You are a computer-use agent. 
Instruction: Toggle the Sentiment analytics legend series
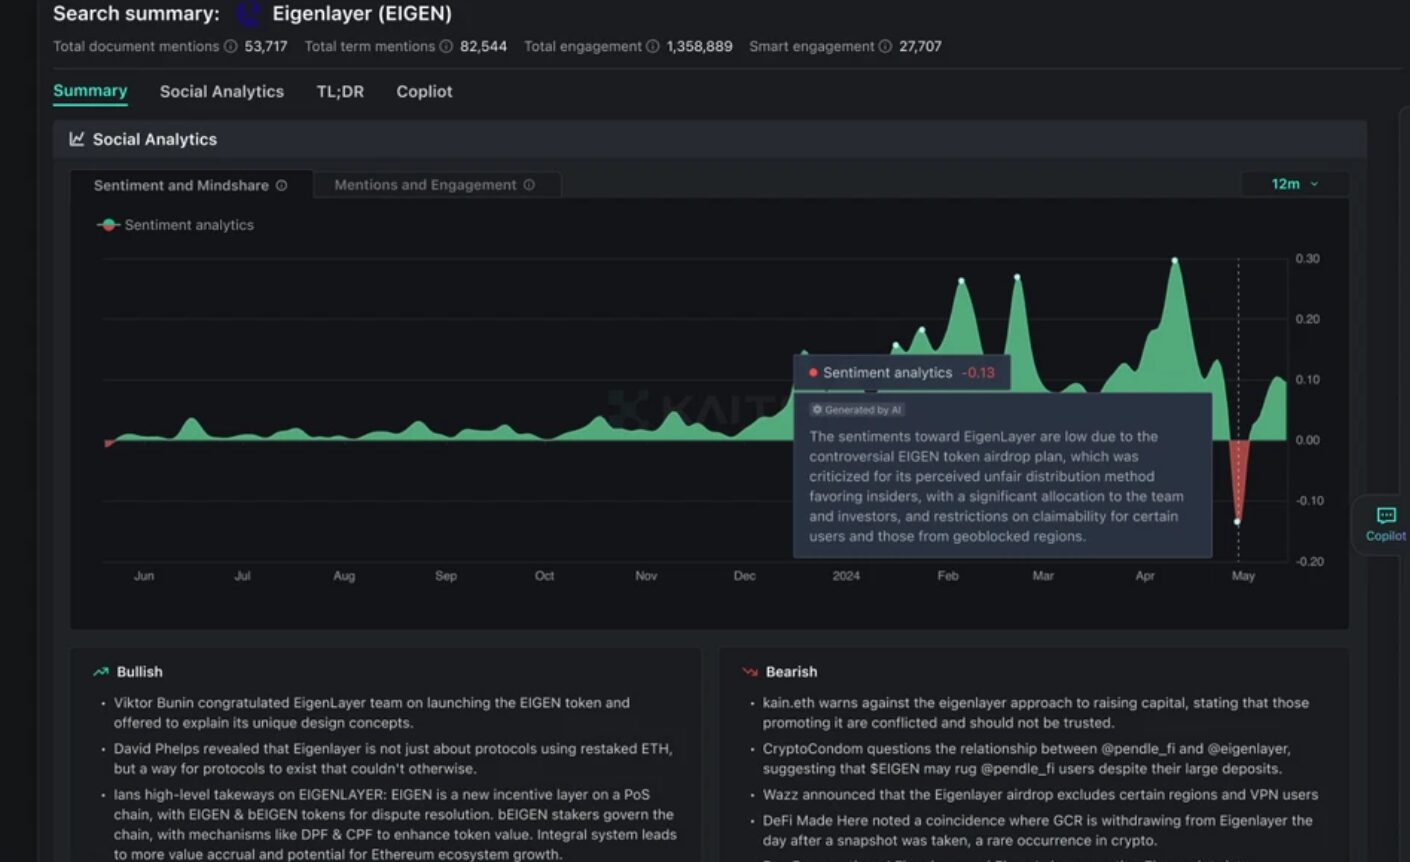[x=175, y=225]
